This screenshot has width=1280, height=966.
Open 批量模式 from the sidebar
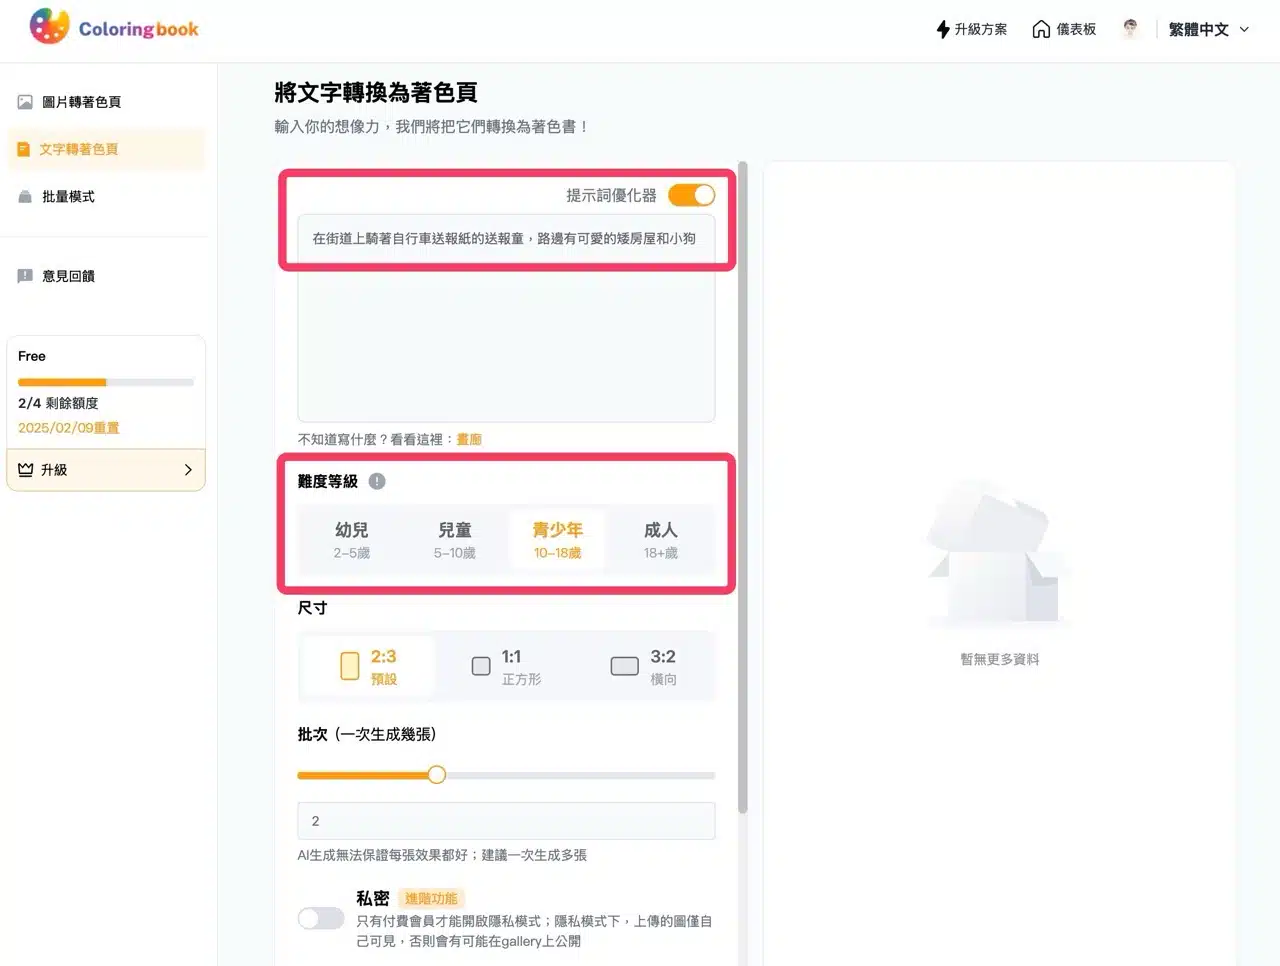click(x=68, y=197)
